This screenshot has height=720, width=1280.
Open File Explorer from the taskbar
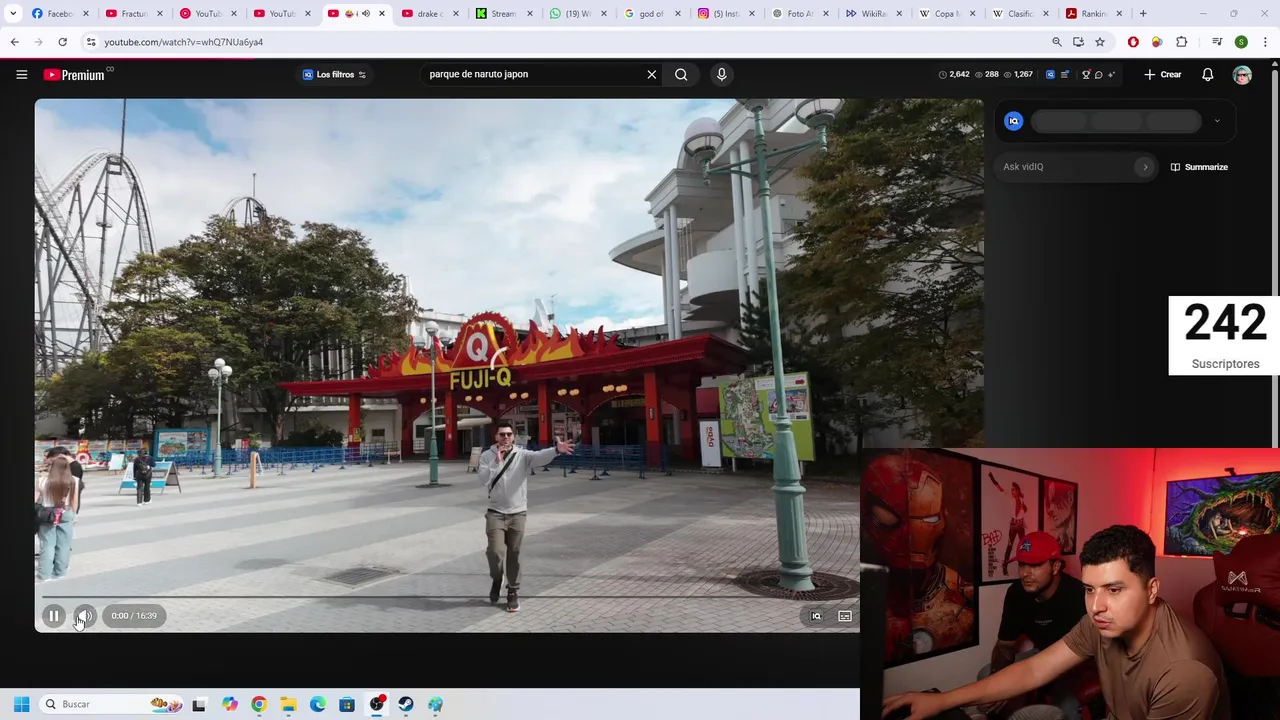[x=288, y=704]
